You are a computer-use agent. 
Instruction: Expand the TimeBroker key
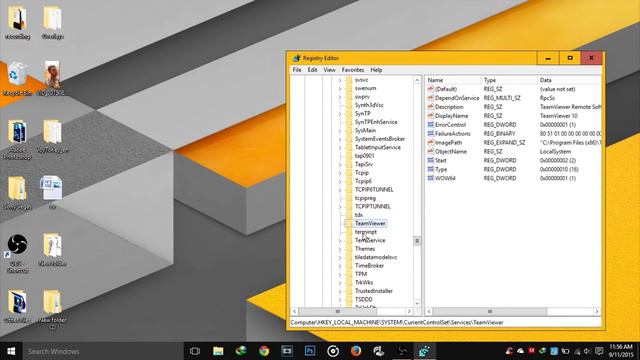[340, 266]
